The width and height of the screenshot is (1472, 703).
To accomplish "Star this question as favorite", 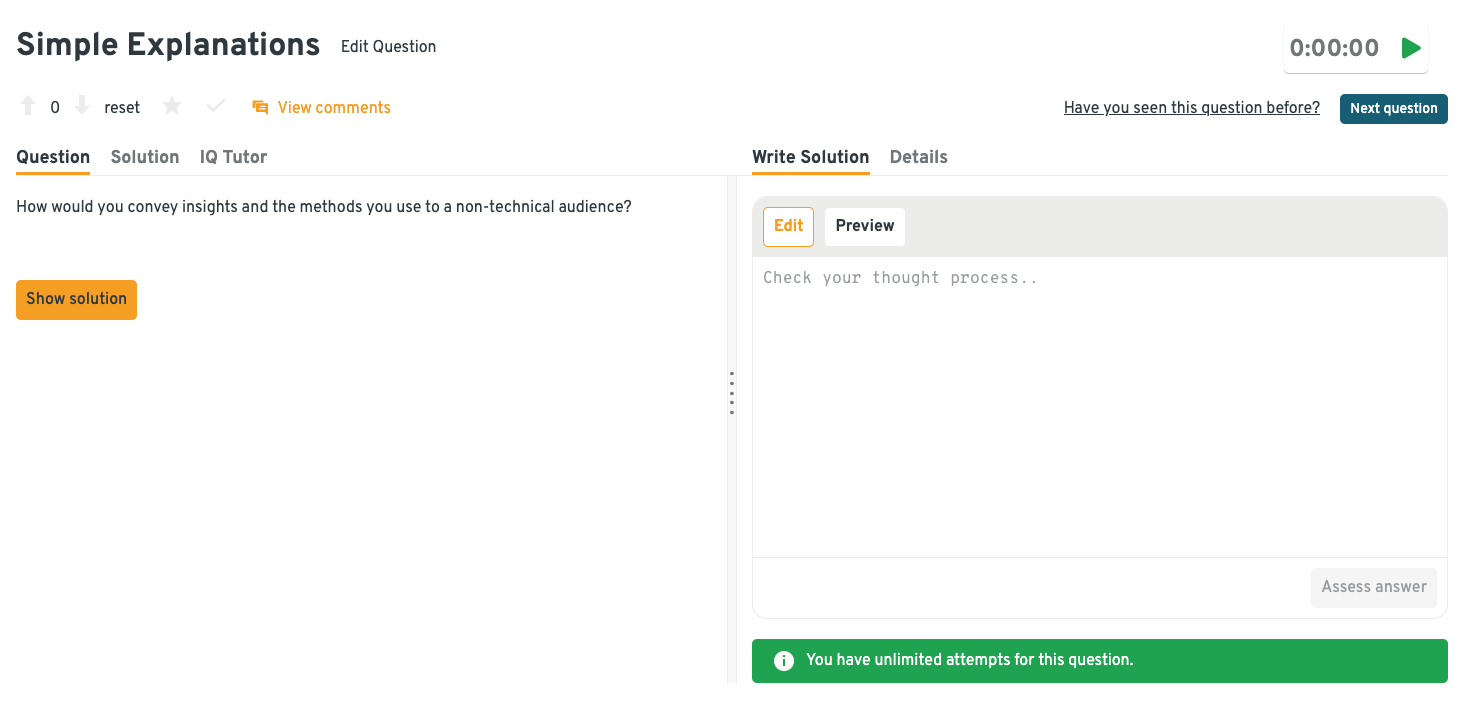I will point(172,106).
